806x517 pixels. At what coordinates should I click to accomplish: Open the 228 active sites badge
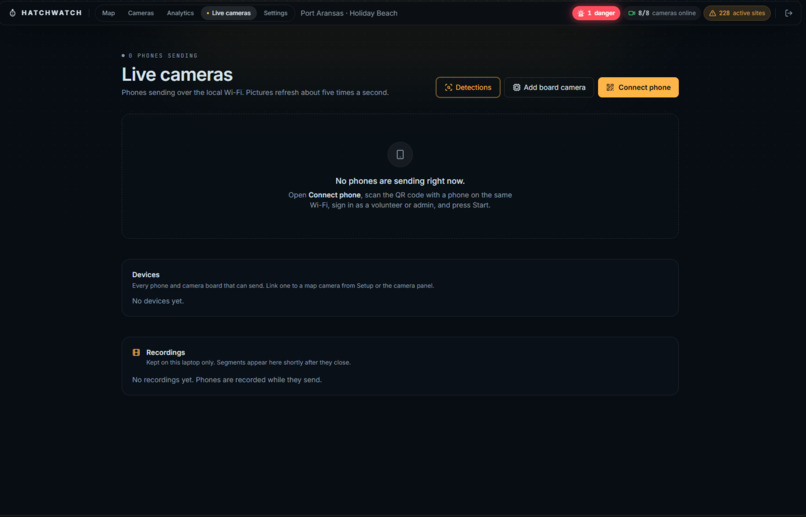click(737, 13)
